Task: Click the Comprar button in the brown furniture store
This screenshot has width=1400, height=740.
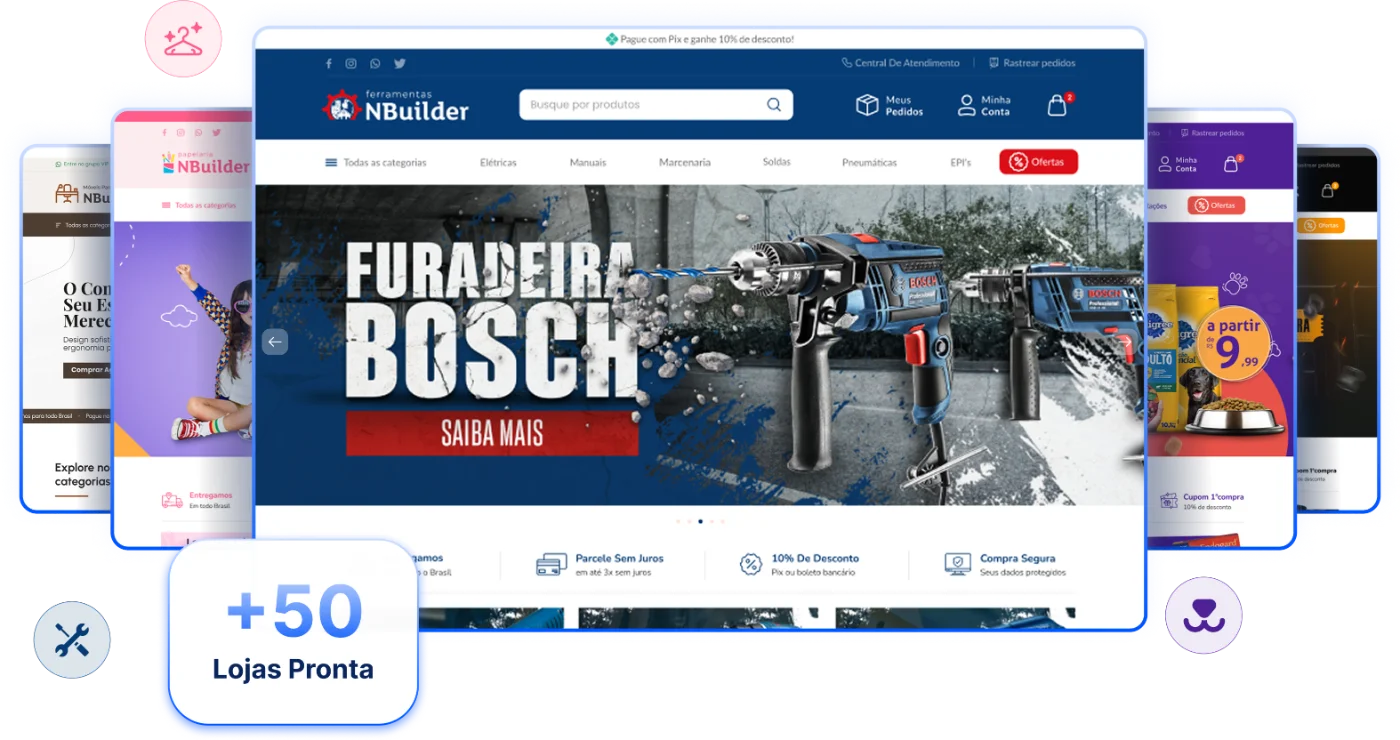Action: coord(88,370)
